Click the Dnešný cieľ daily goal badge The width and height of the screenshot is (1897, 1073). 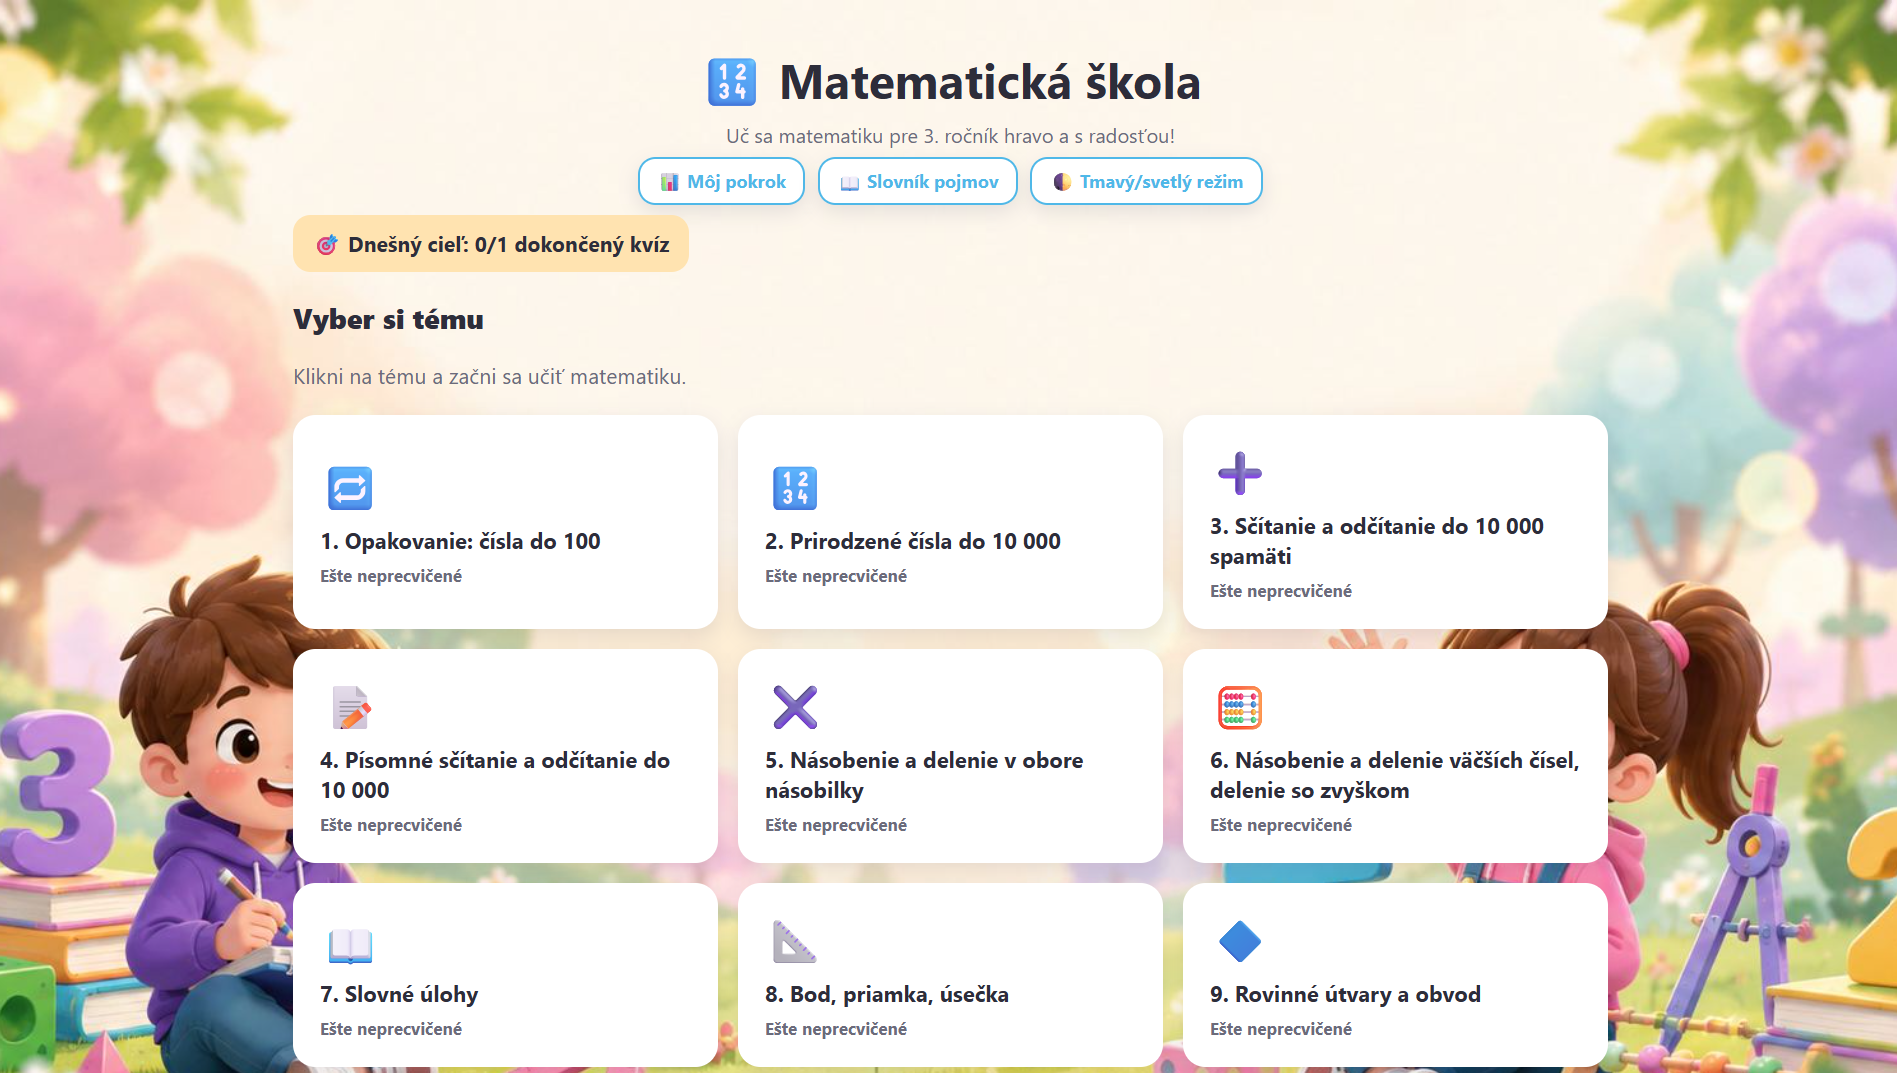tap(491, 244)
